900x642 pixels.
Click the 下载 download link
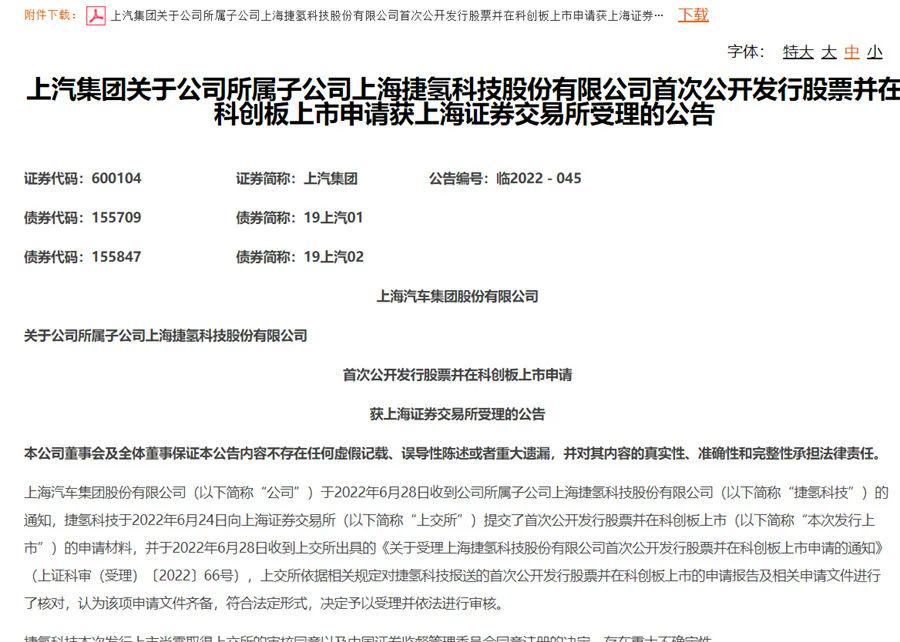693,15
